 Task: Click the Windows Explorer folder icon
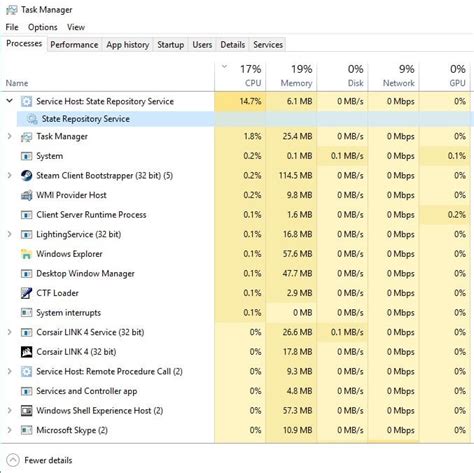(x=26, y=254)
